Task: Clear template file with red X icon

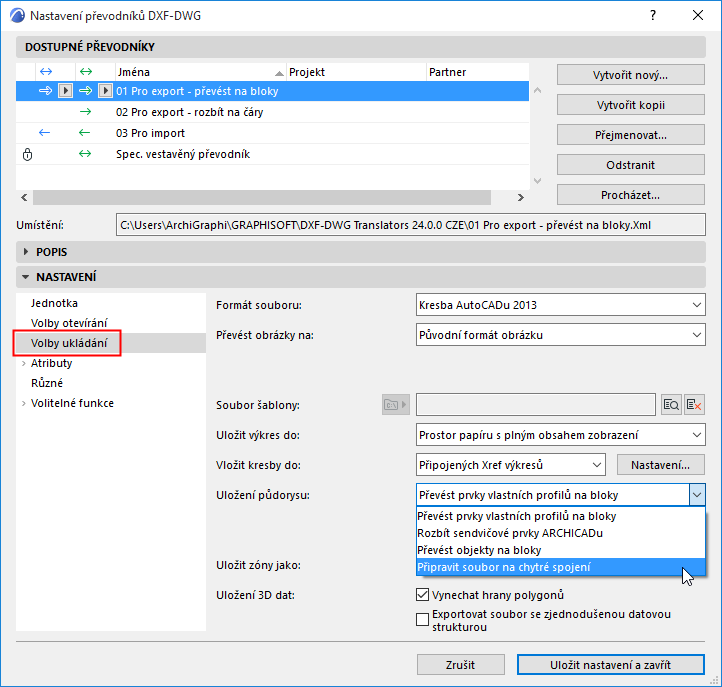Action: click(694, 405)
